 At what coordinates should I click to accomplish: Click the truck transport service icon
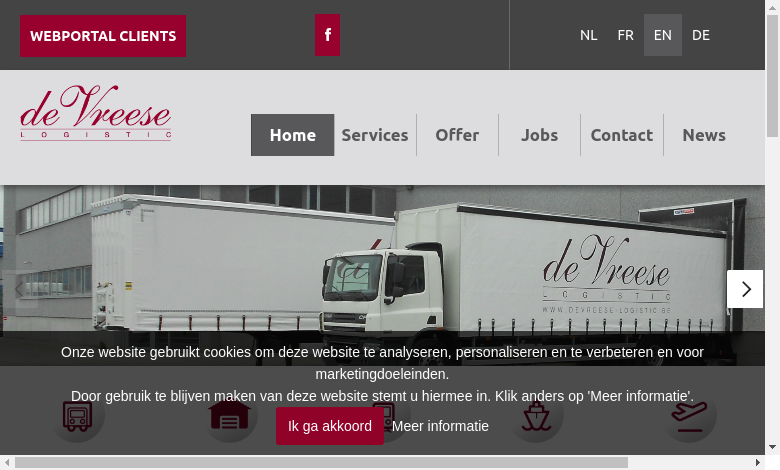pos(77,416)
